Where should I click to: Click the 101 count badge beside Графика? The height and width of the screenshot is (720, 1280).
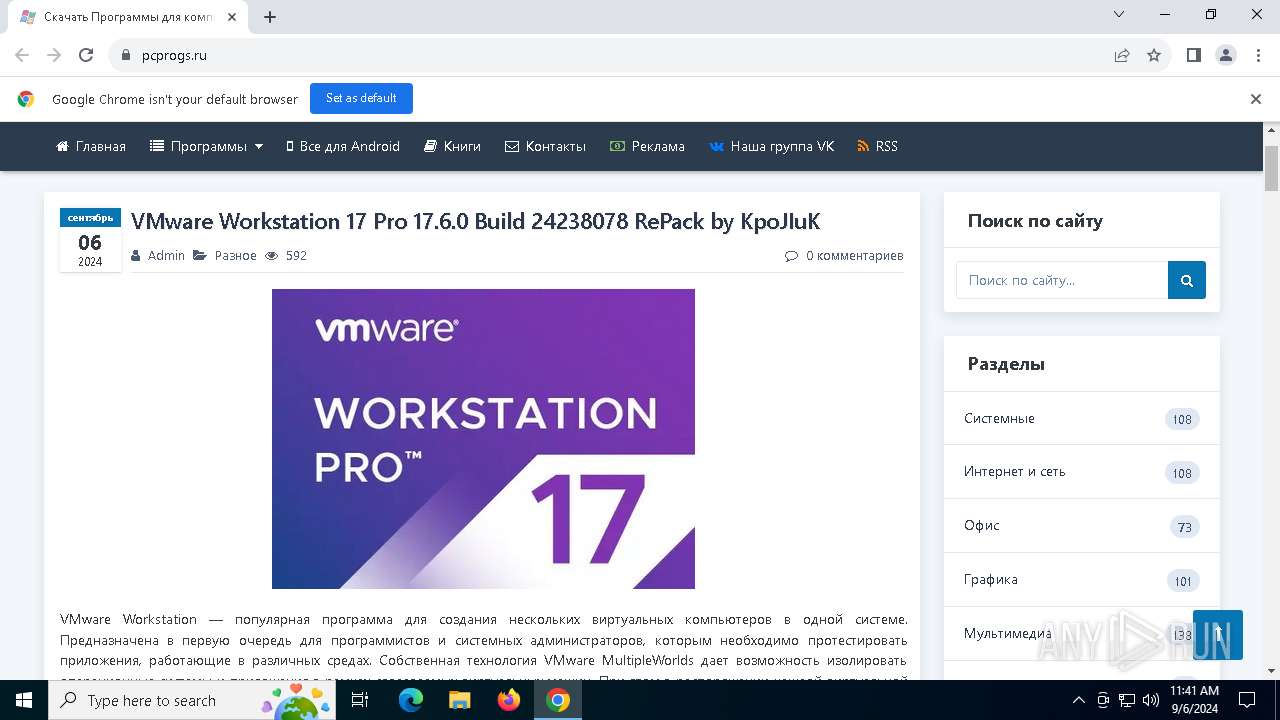coord(1183,581)
